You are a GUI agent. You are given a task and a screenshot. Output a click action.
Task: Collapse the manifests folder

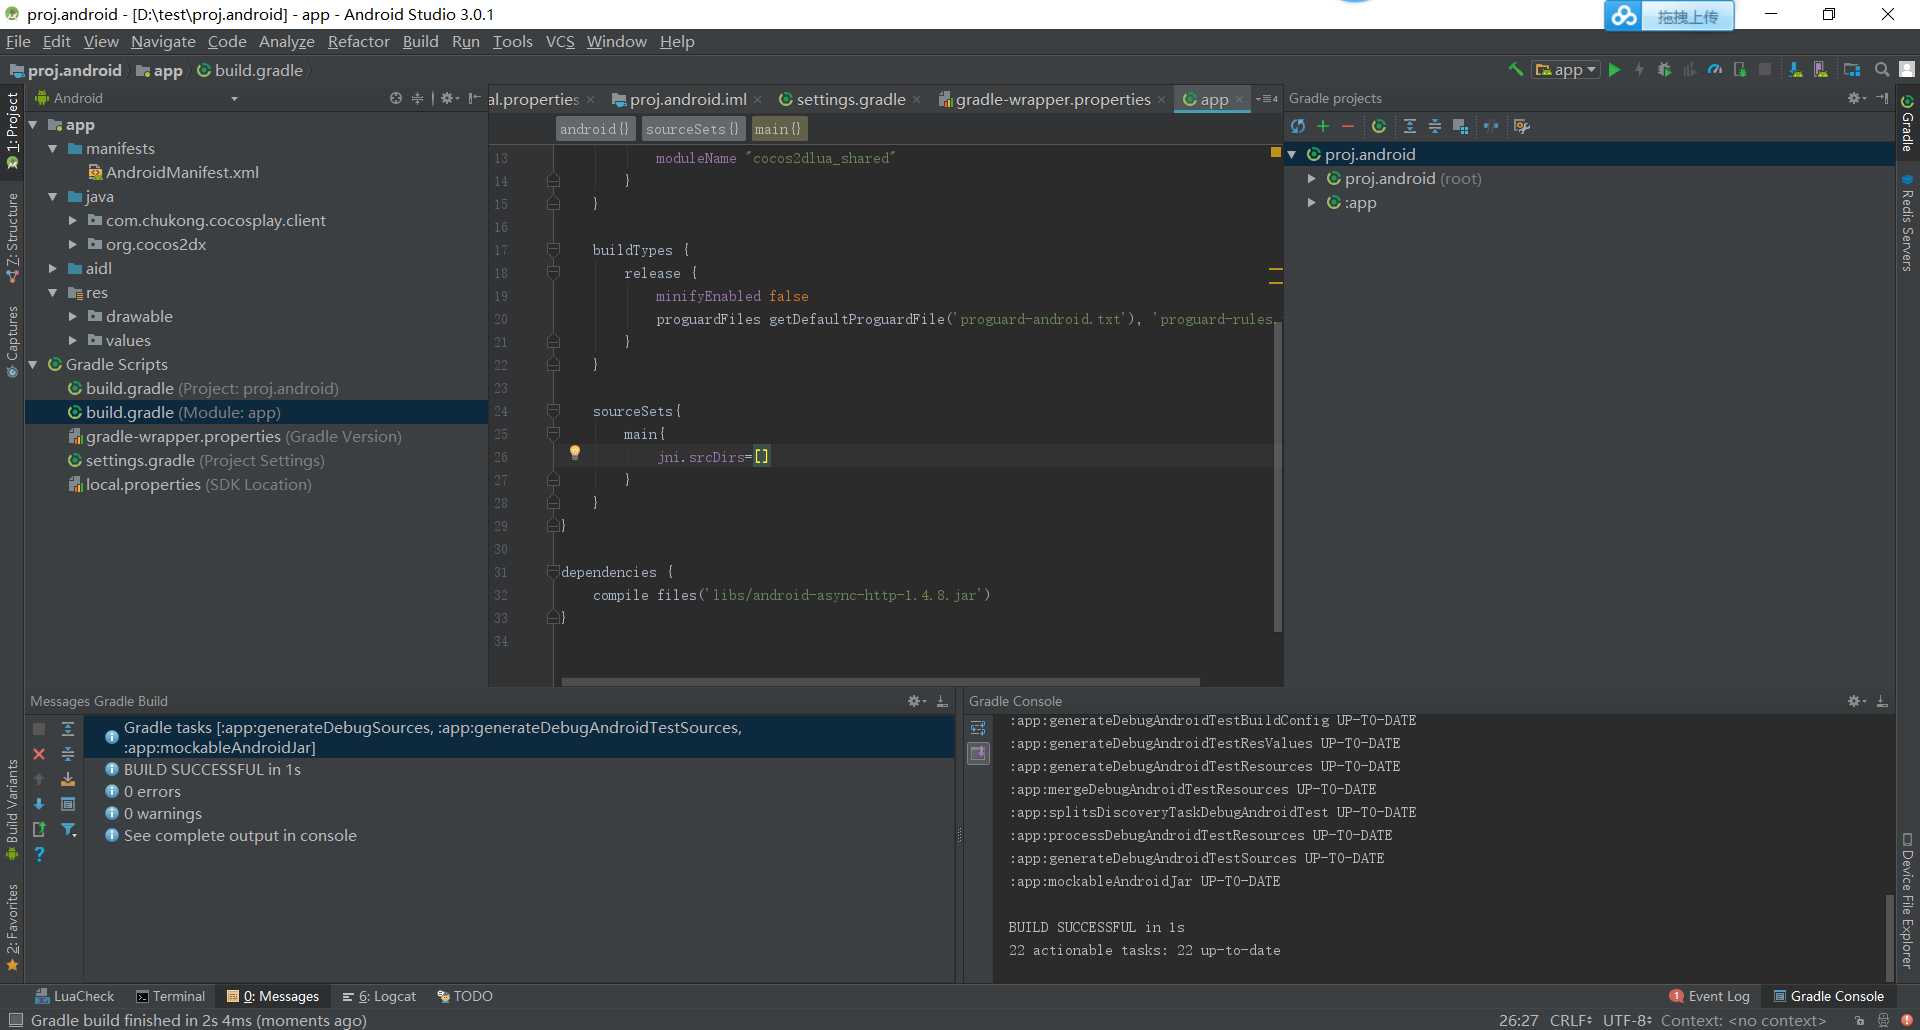53,148
